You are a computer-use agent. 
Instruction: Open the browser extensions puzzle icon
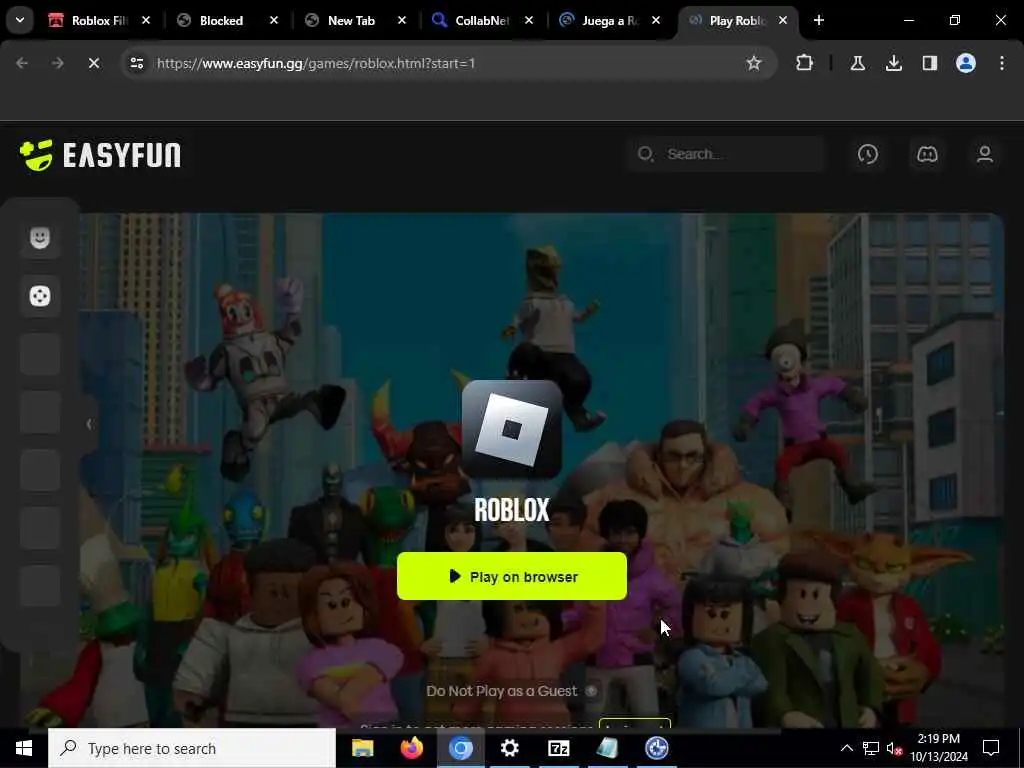pos(805,63)
